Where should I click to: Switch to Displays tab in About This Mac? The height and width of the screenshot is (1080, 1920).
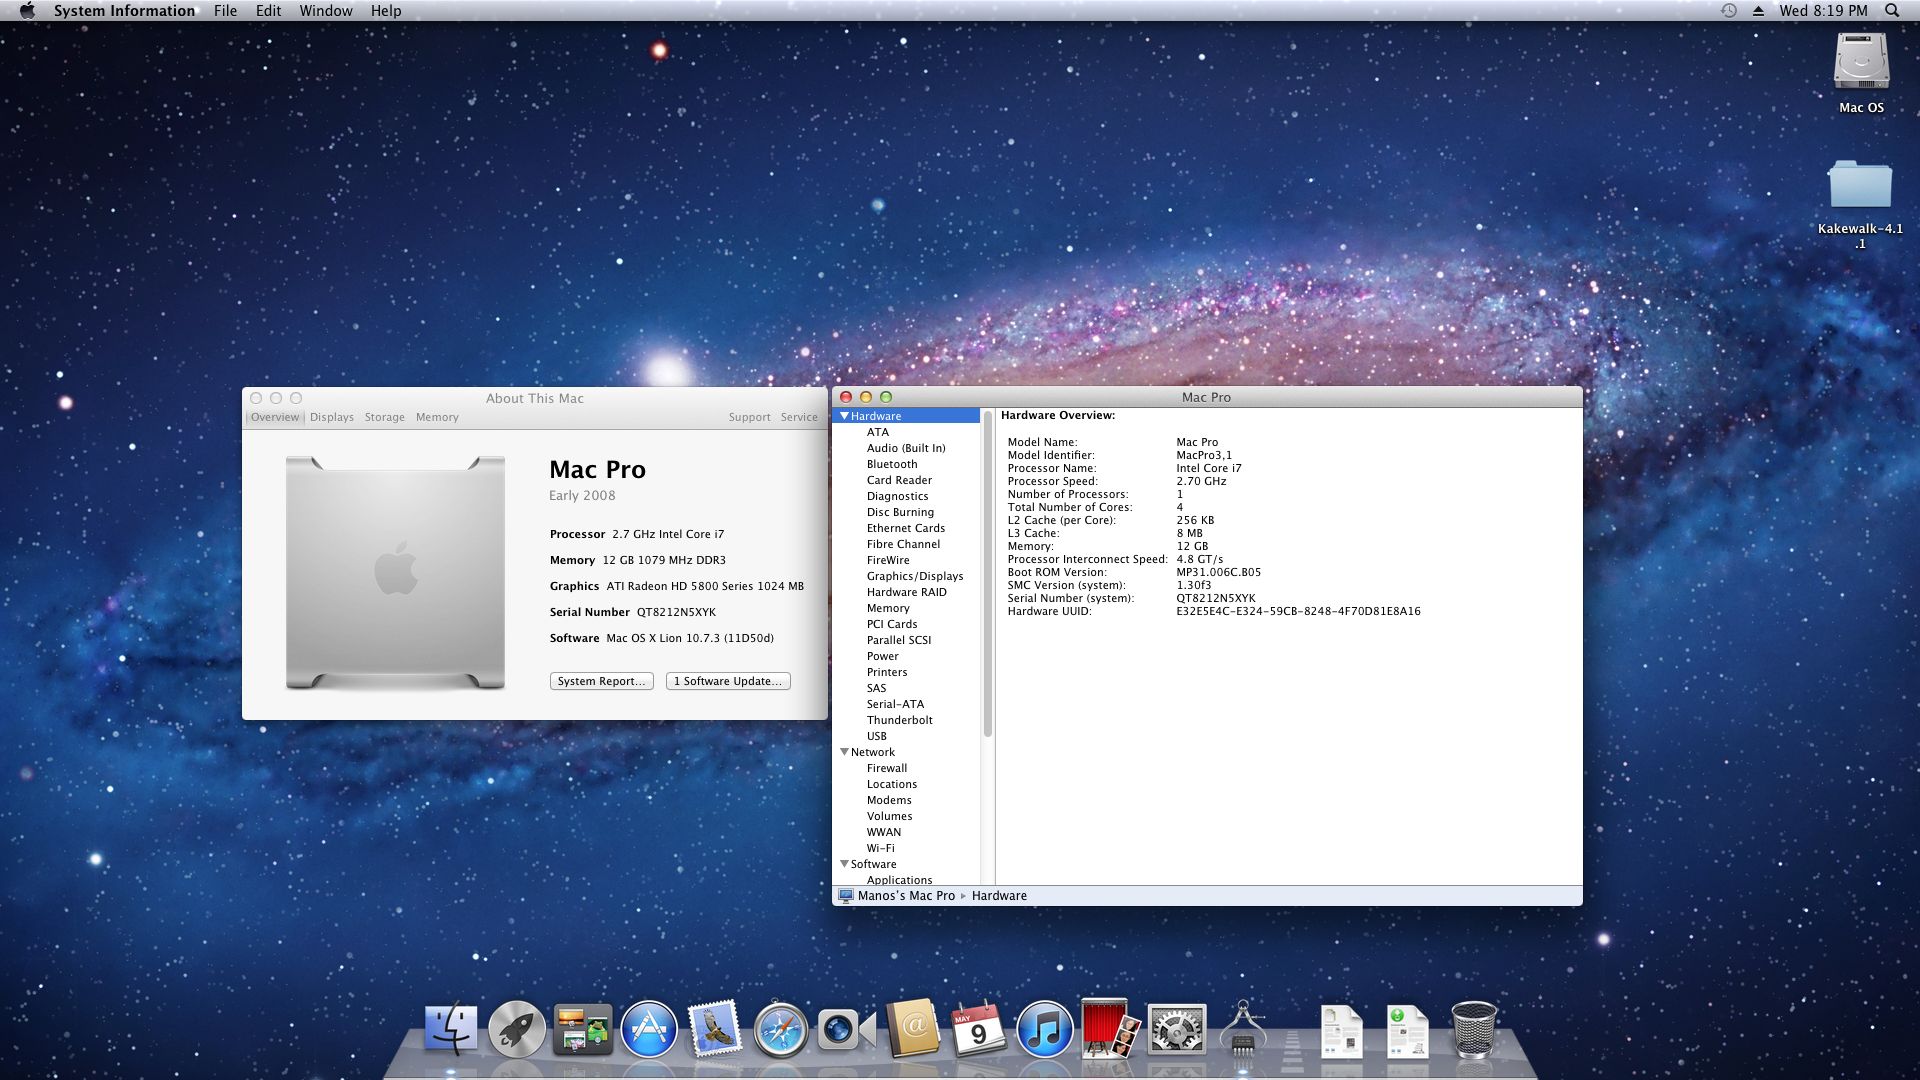(x=332, y=418)
